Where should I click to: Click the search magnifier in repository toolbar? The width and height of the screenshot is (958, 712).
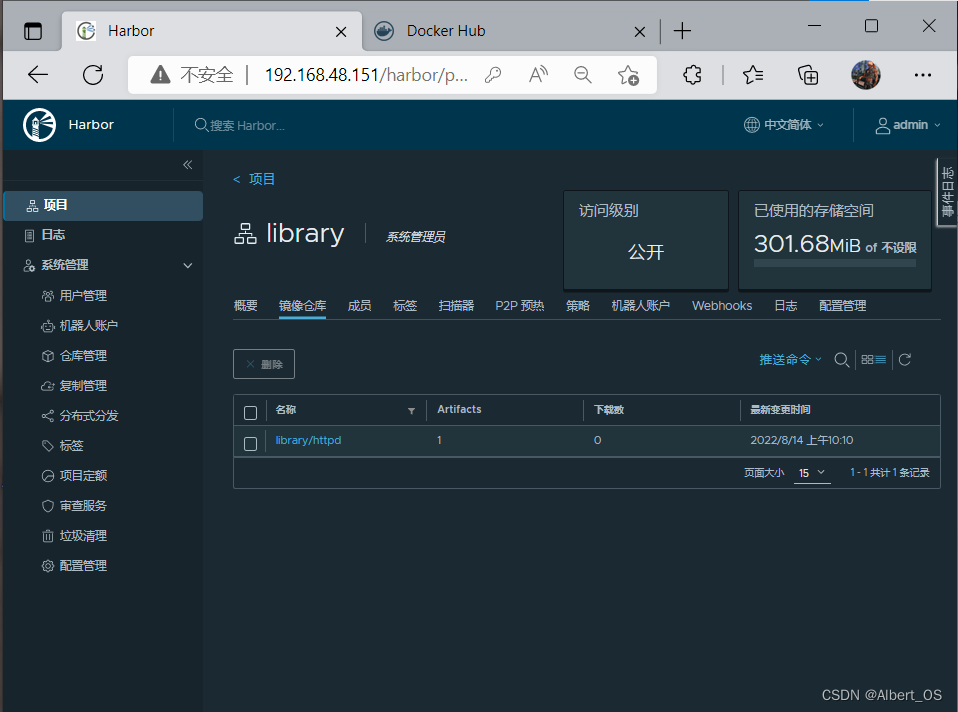841,360
